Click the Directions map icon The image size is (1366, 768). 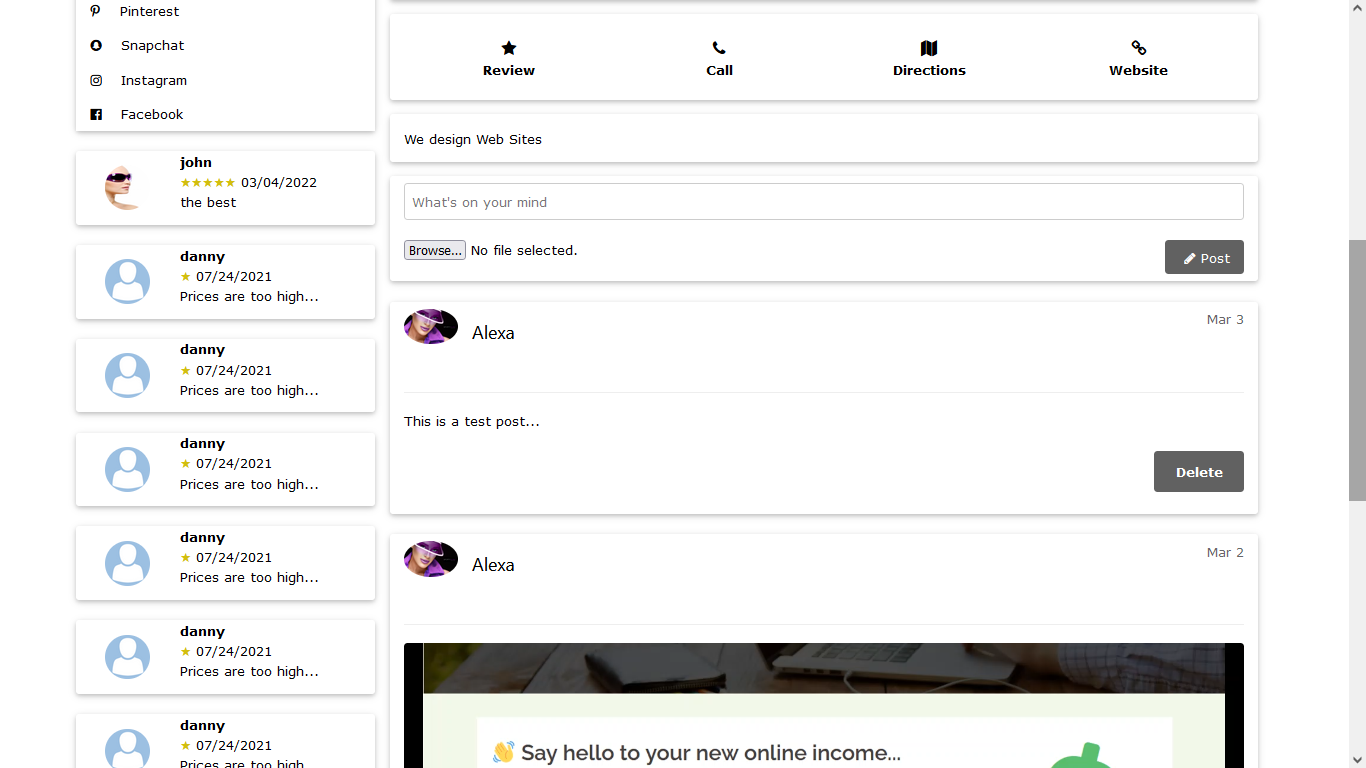[929, 48]
